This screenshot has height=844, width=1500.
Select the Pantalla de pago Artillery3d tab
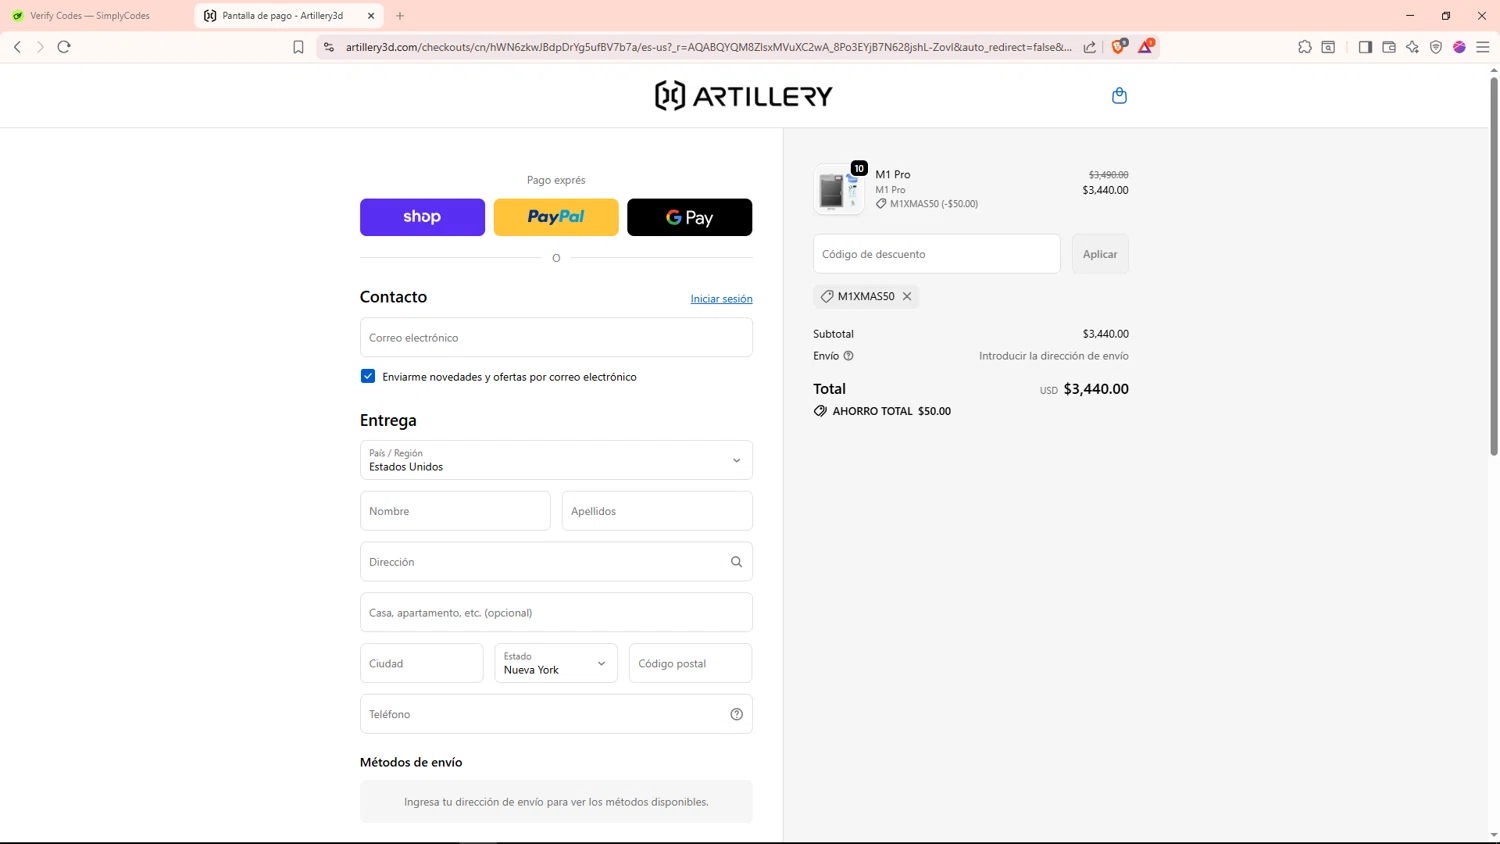288,16
